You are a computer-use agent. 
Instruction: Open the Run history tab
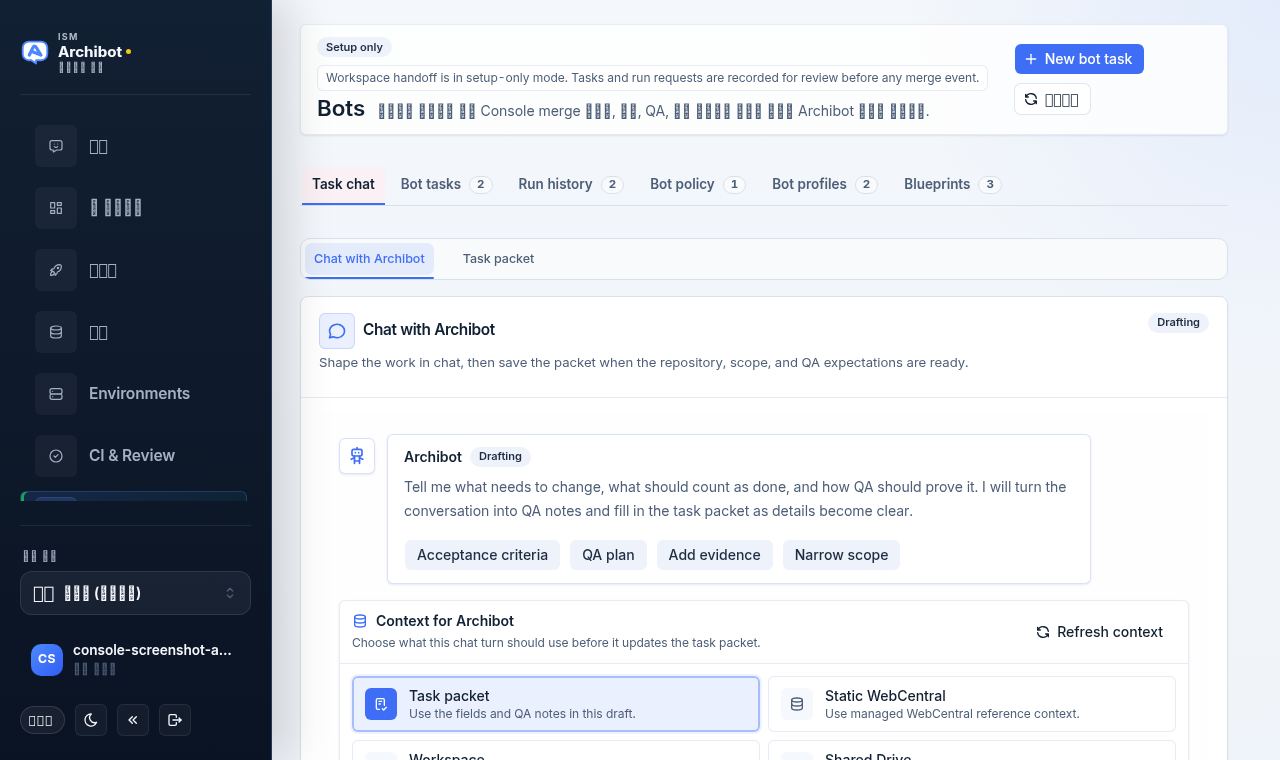[570, 184]
